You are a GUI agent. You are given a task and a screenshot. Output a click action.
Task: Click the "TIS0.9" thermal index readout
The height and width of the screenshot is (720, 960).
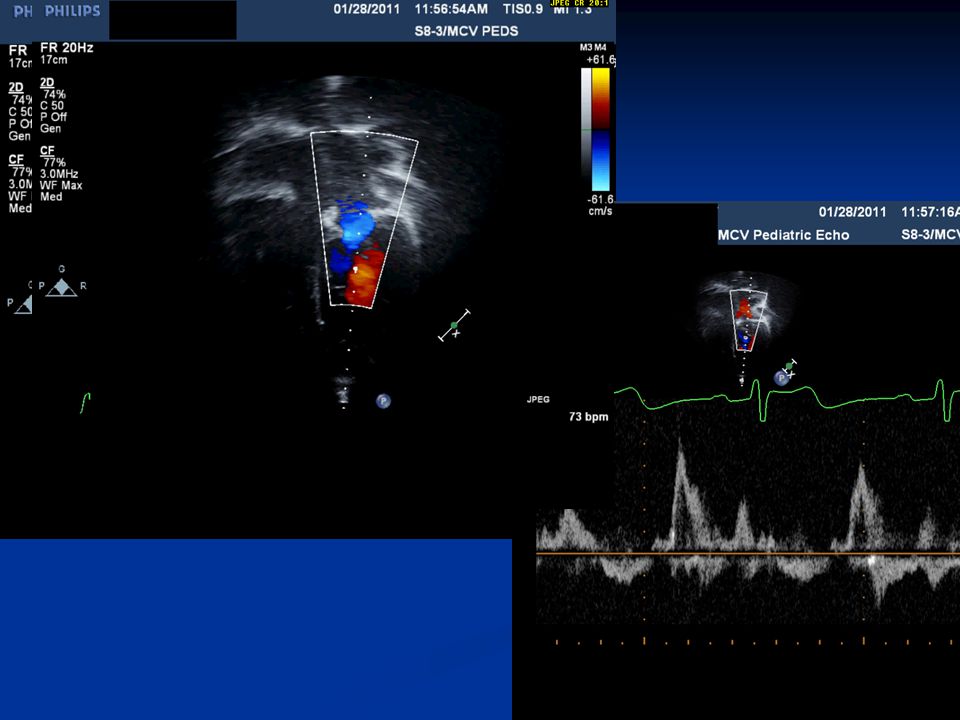[523, 9]
